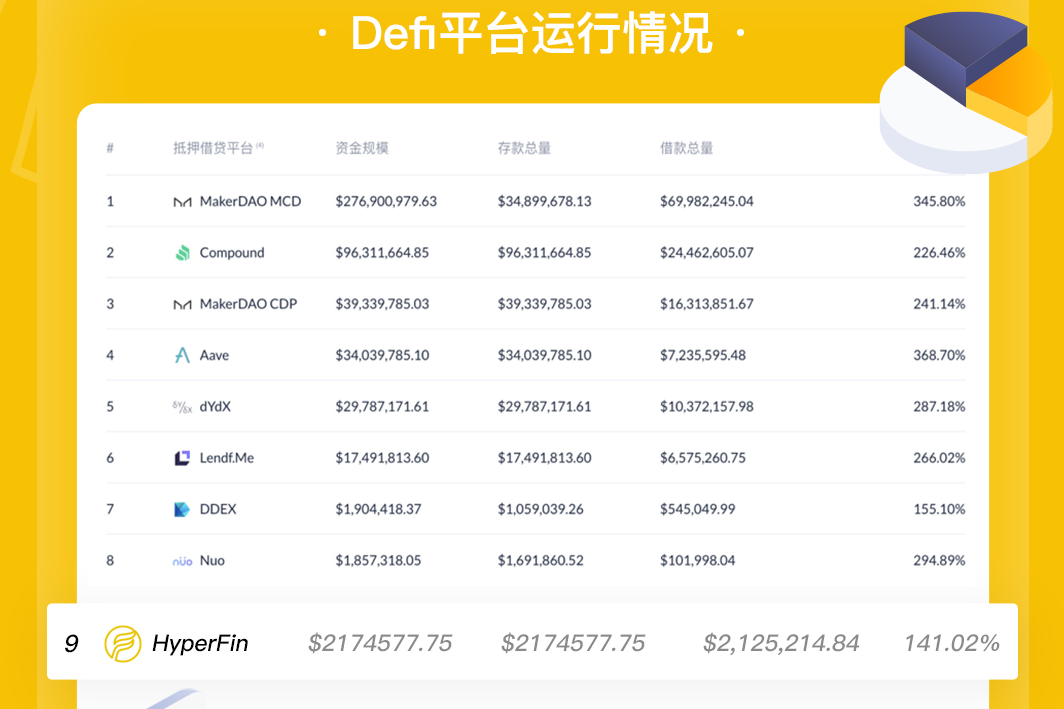This screenshot has width=1064, height=709.
Task: Click the ratio 155.10%
Action: (939, 509)
